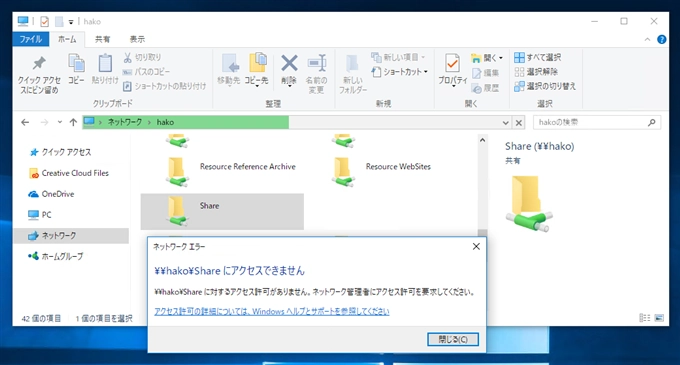Select the Share network folder
The height and width of the screenshot is (365, 680).
[x=222, y=211]
